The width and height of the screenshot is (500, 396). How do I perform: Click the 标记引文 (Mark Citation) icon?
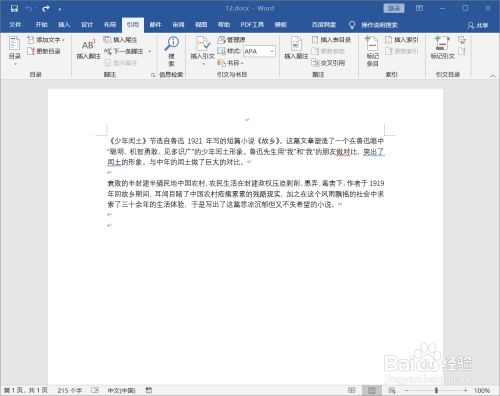point(443,48)
